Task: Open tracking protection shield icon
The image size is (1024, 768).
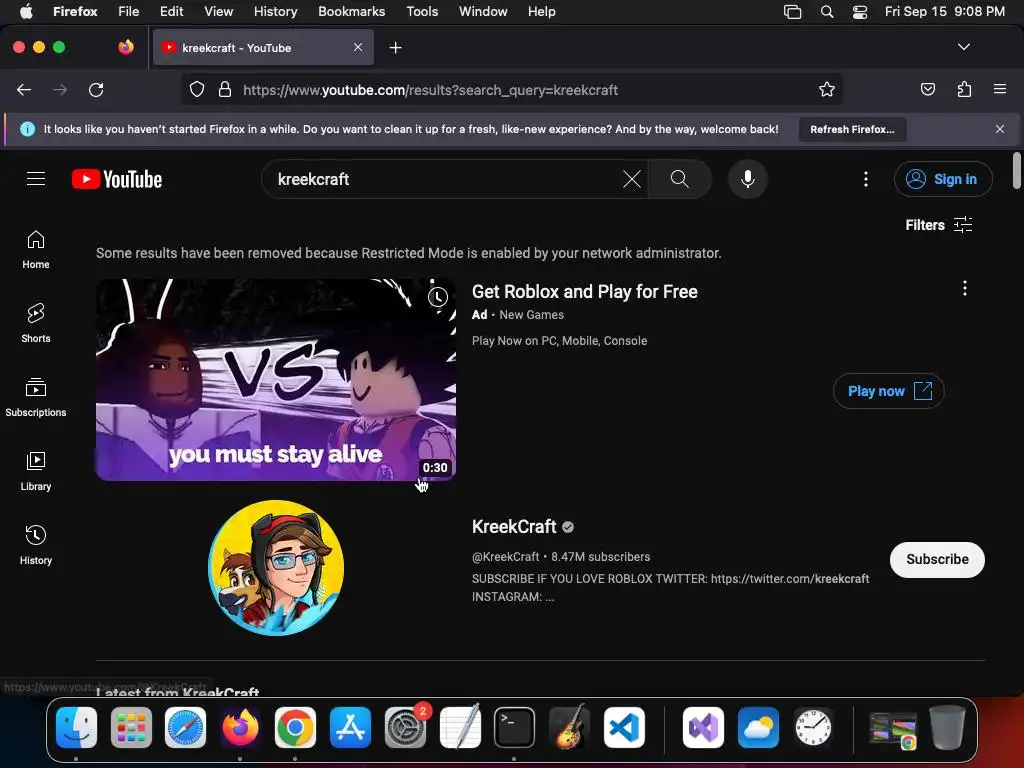Action: (x=197, y=89)
